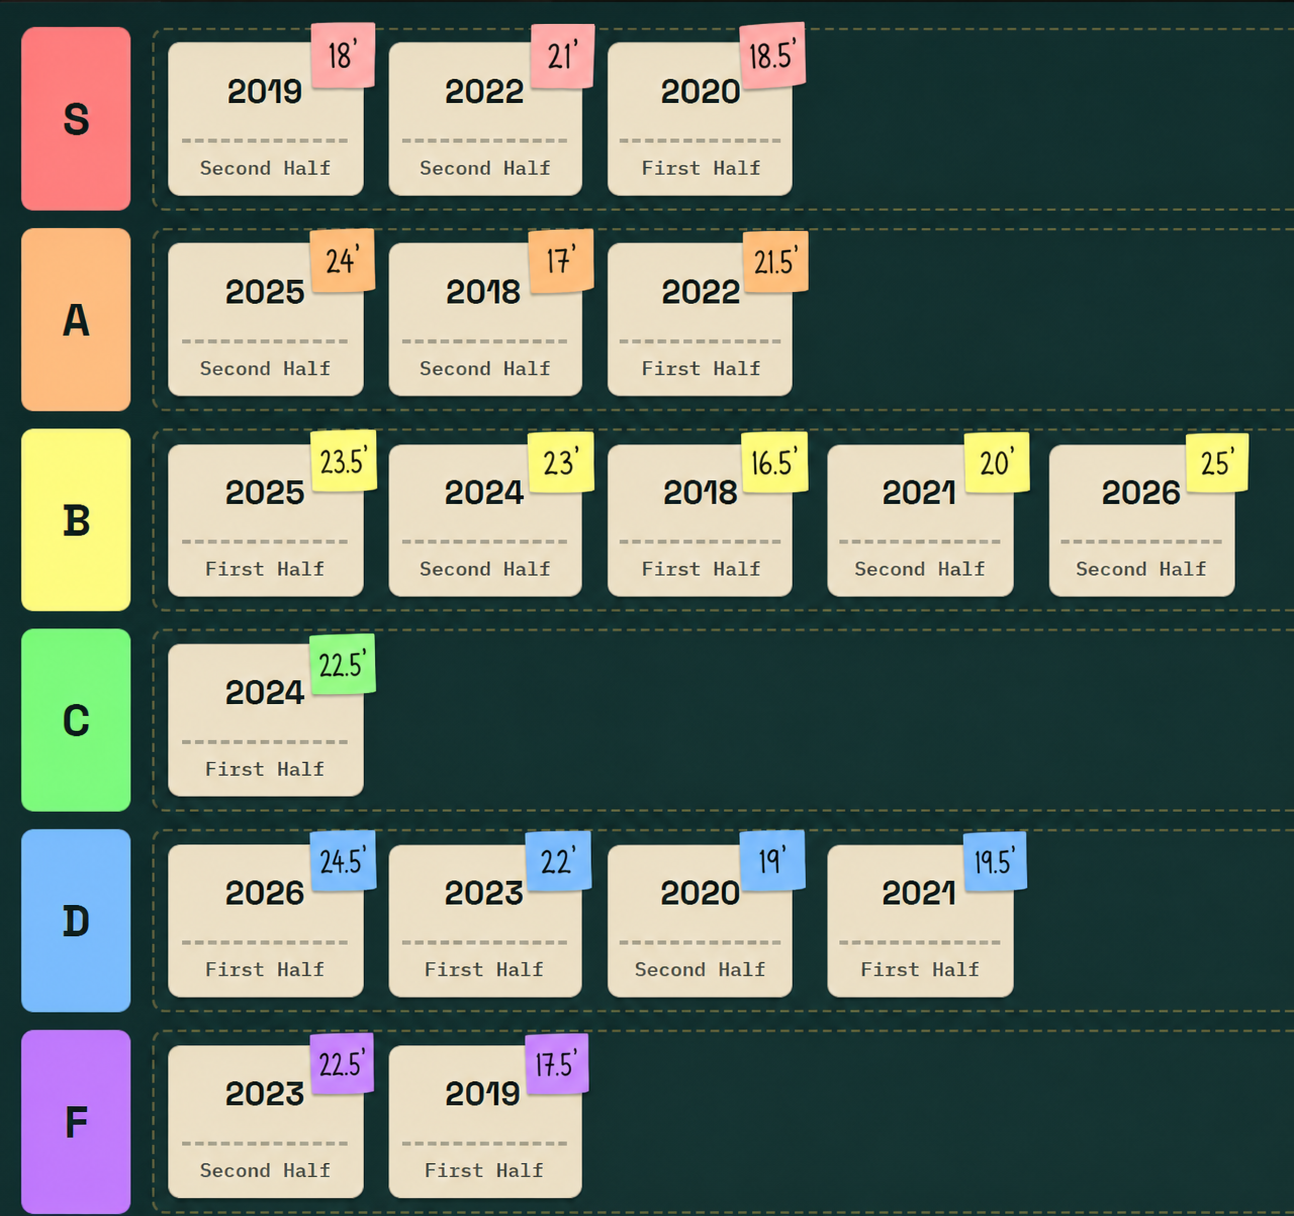Screen dimensions: 1294x1216
Task: Click the 2023 Second Half card
Action: click(x=265, y=1122)
